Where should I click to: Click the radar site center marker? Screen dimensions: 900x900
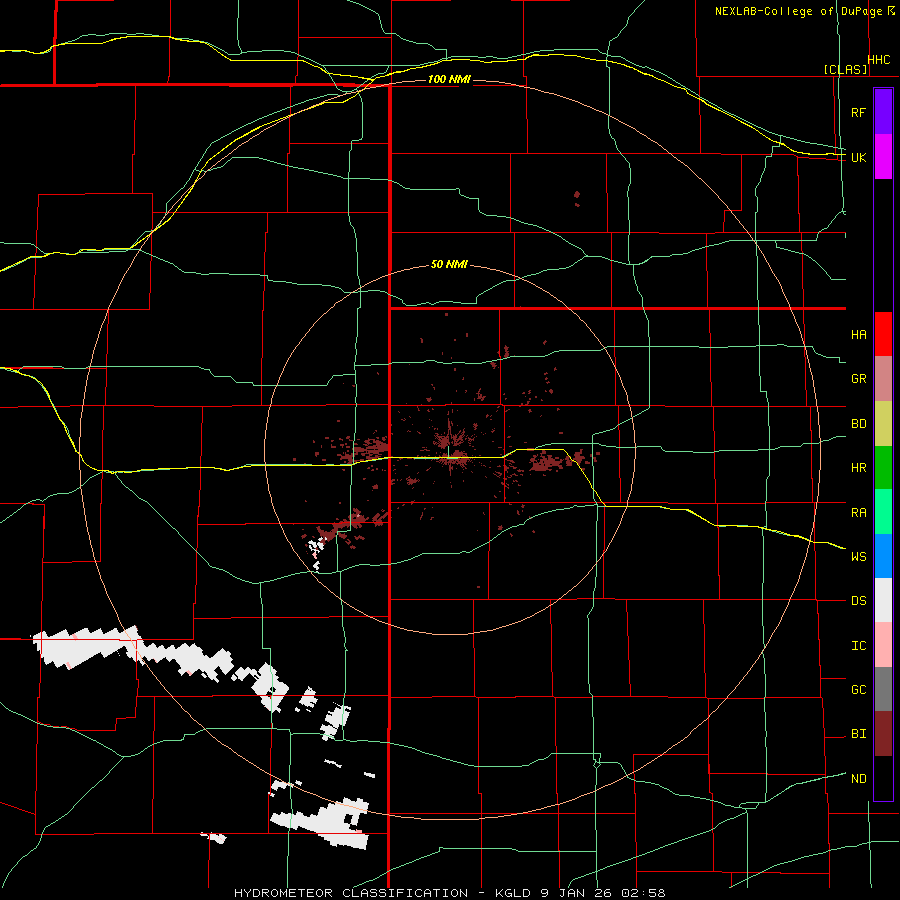click(x=448, y=452)
